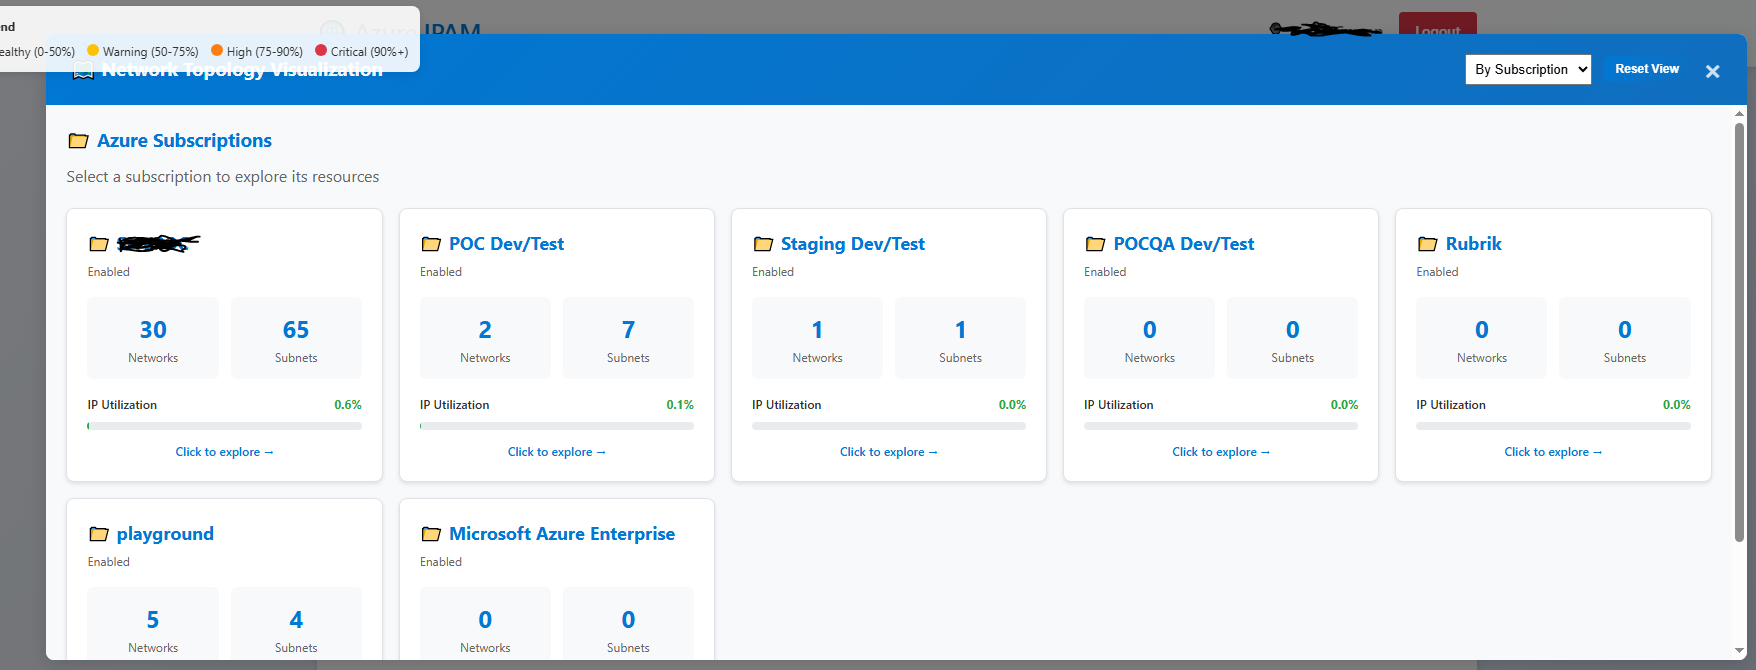Click the scrollbar up arrow
The width and height of the screenshot is (1756, 670).
point(1739,113)
